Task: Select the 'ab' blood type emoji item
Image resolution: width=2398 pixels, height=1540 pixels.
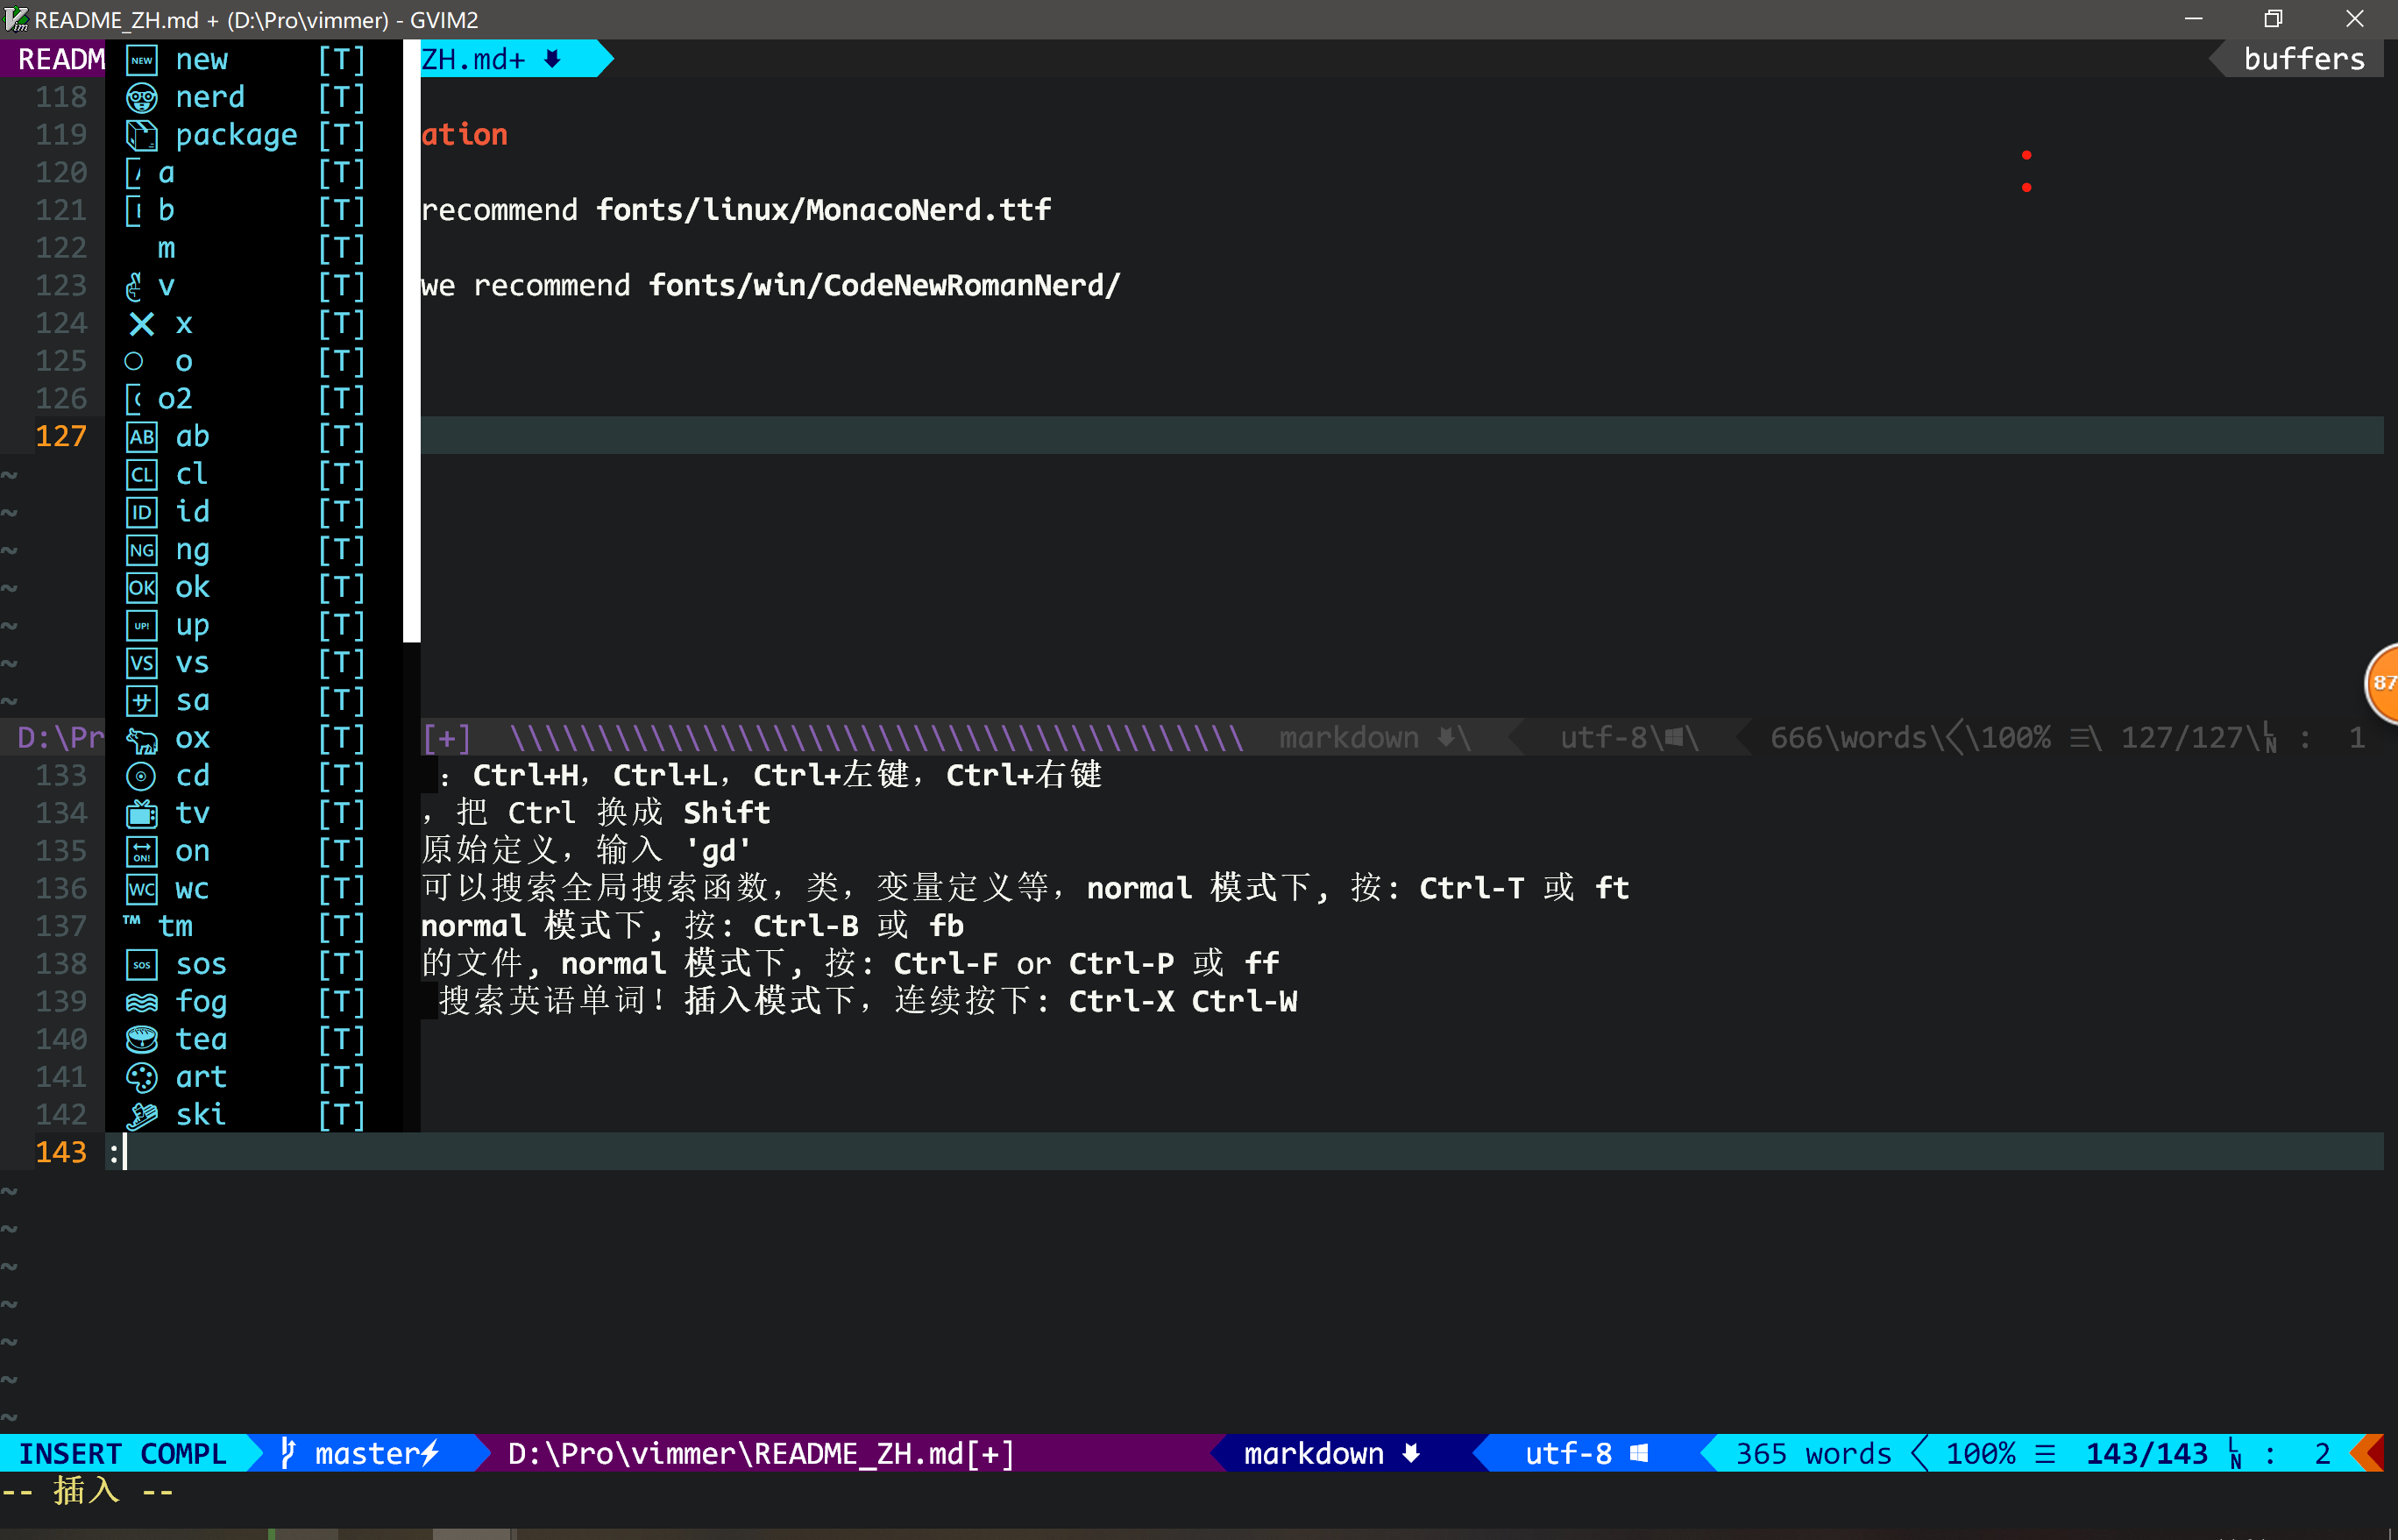Action: click(254, 437)
